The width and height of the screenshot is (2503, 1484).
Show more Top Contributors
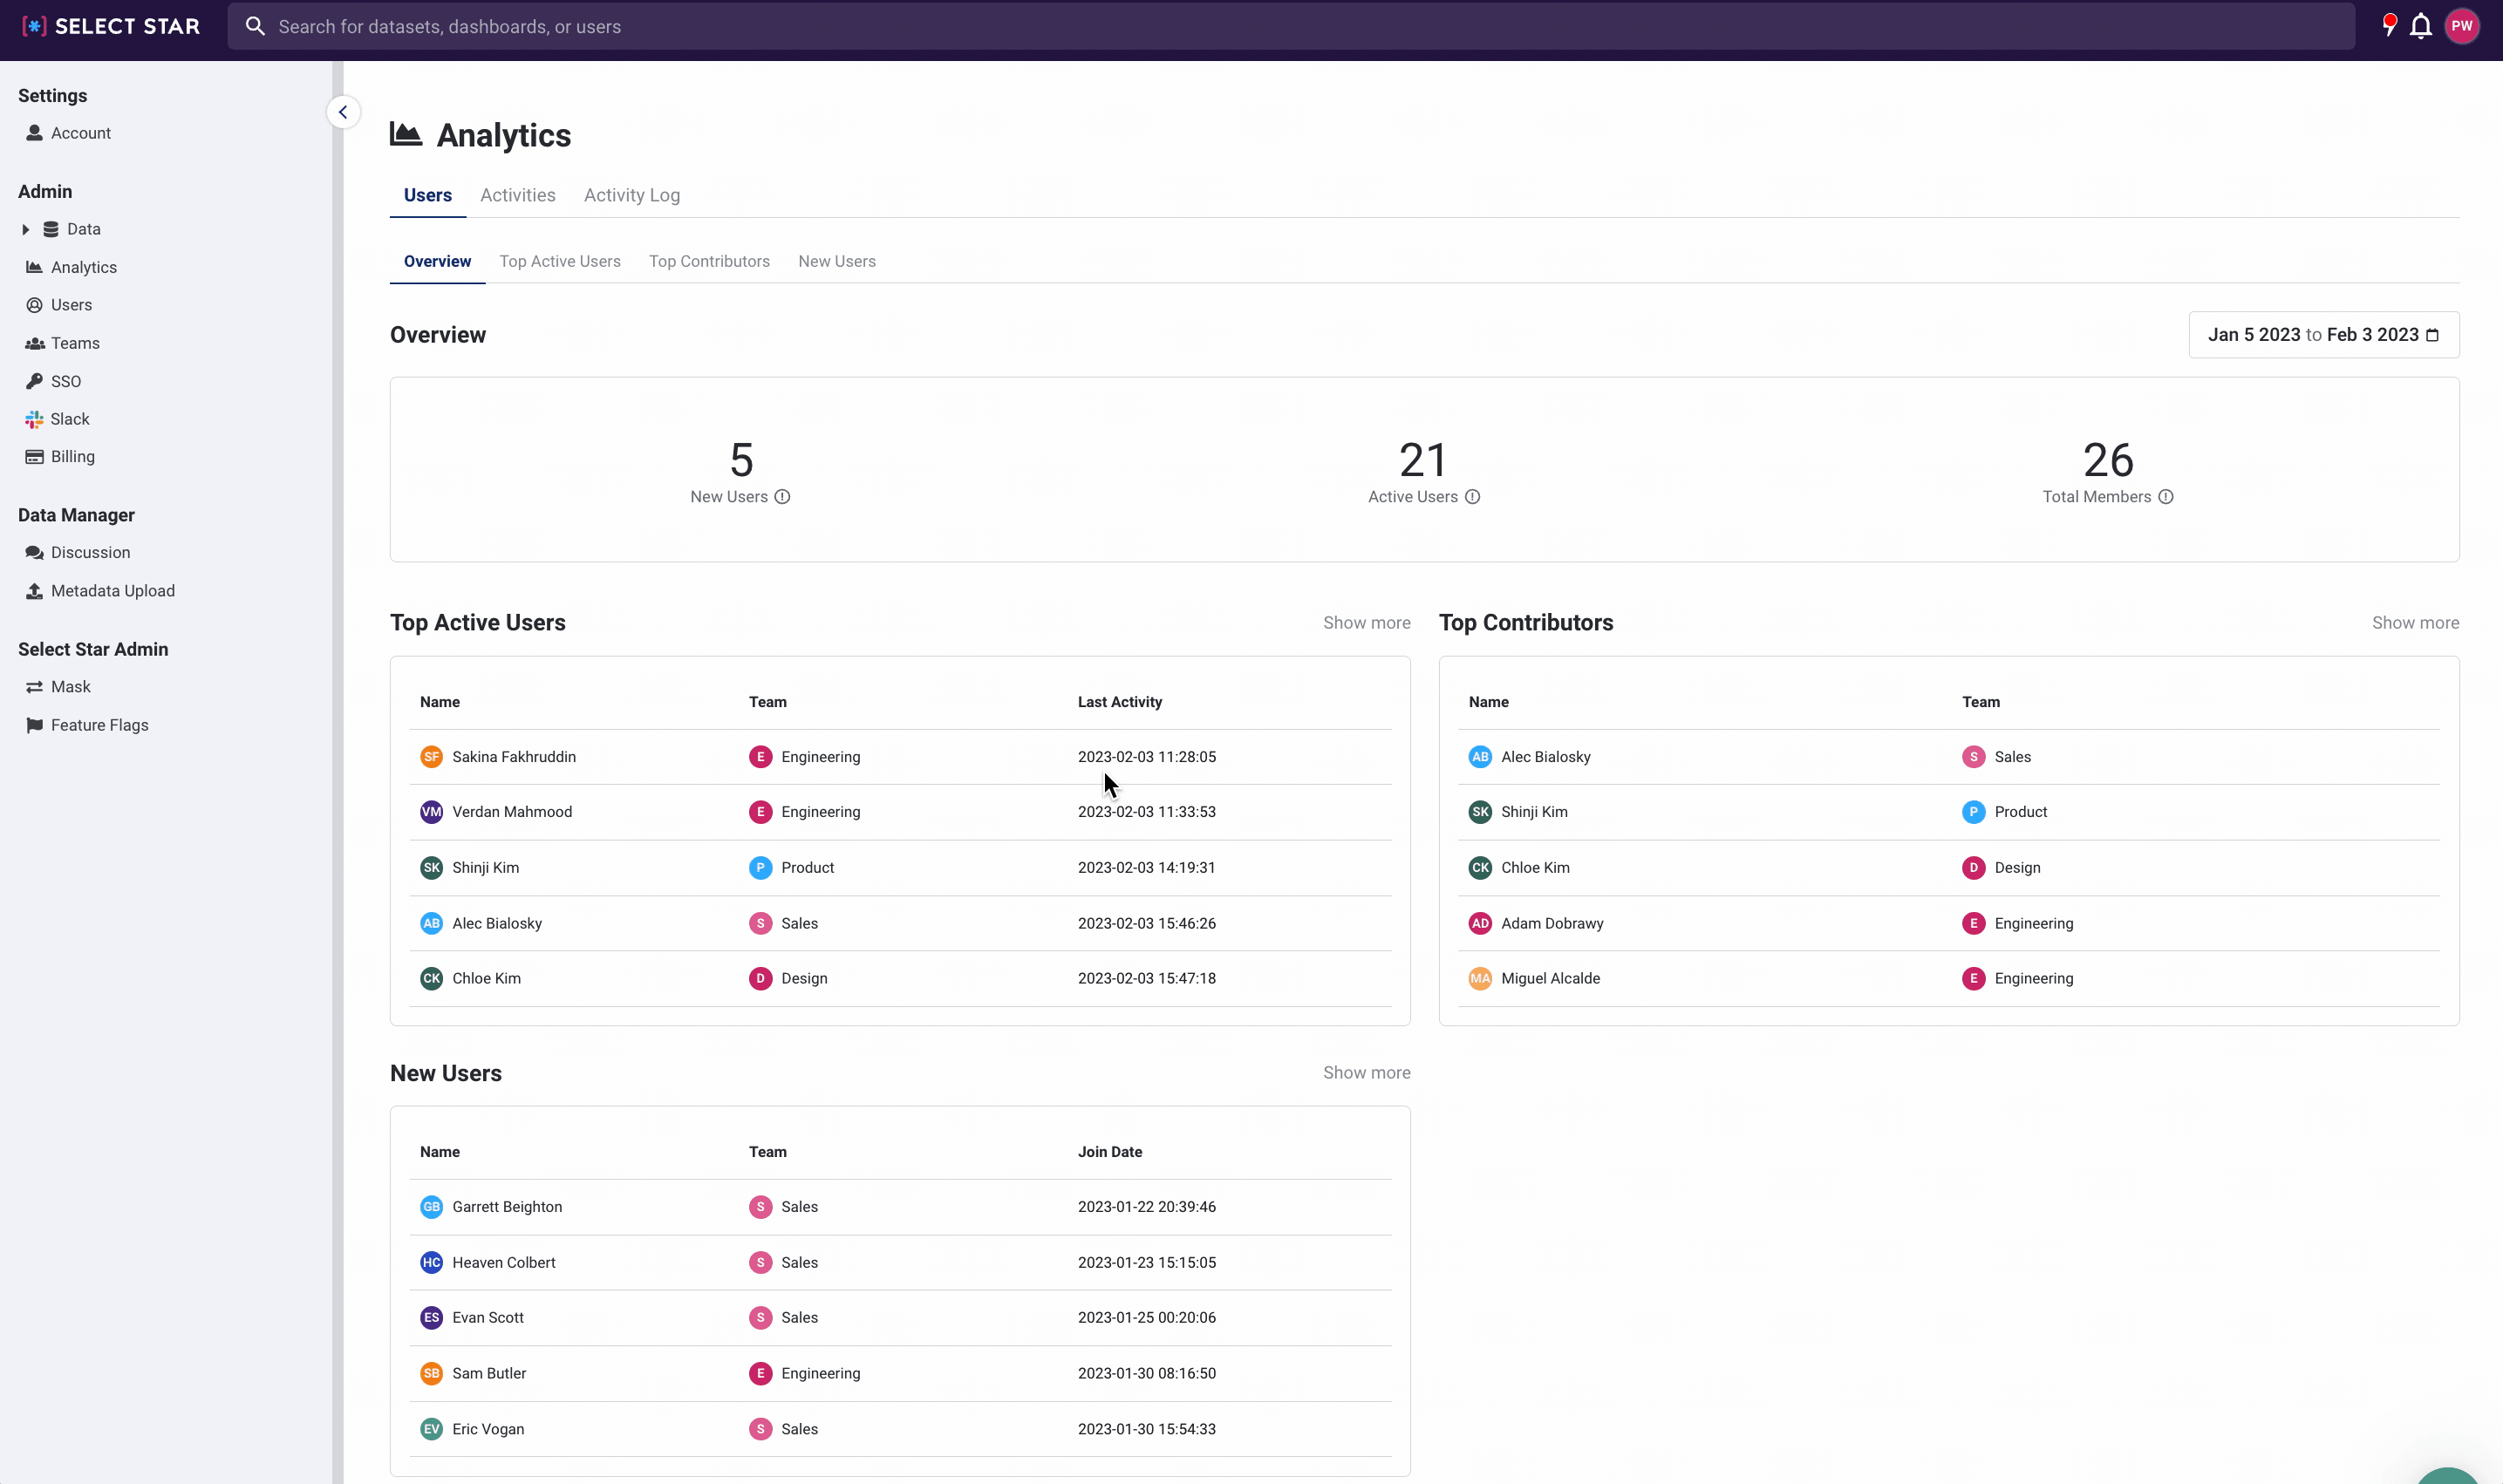2414,623
